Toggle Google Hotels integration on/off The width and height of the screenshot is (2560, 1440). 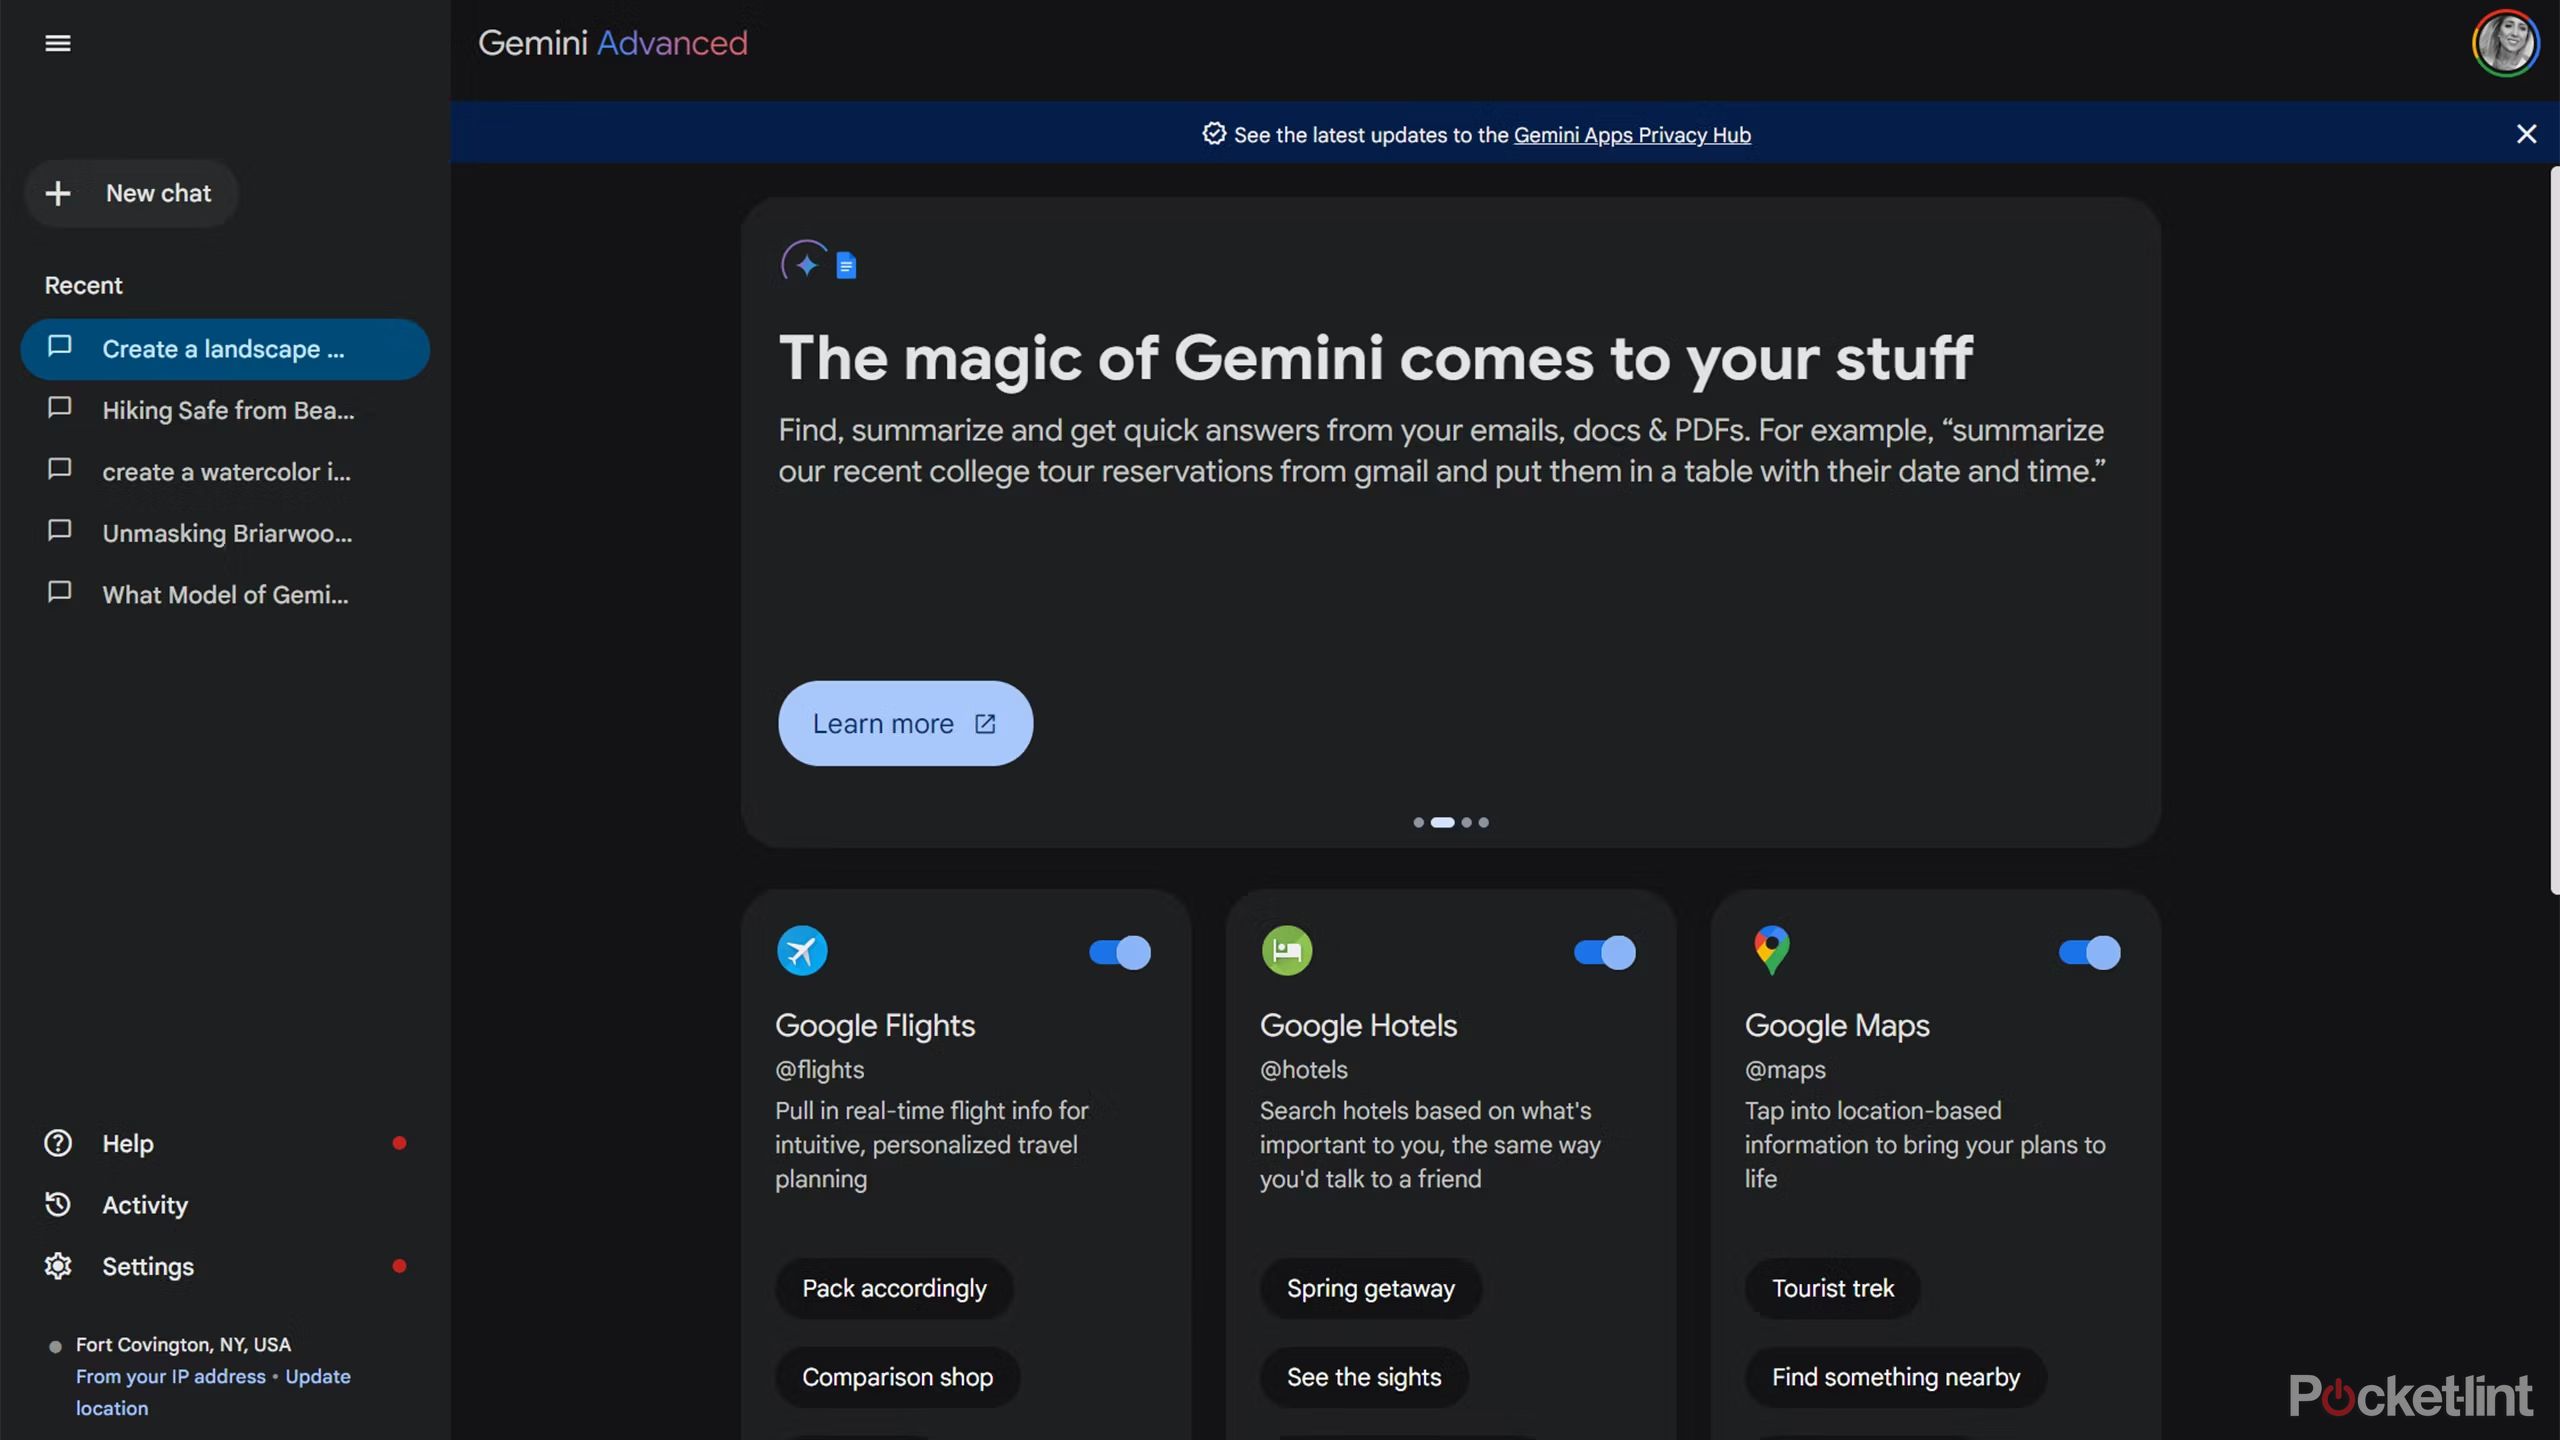click(1604, 951)
